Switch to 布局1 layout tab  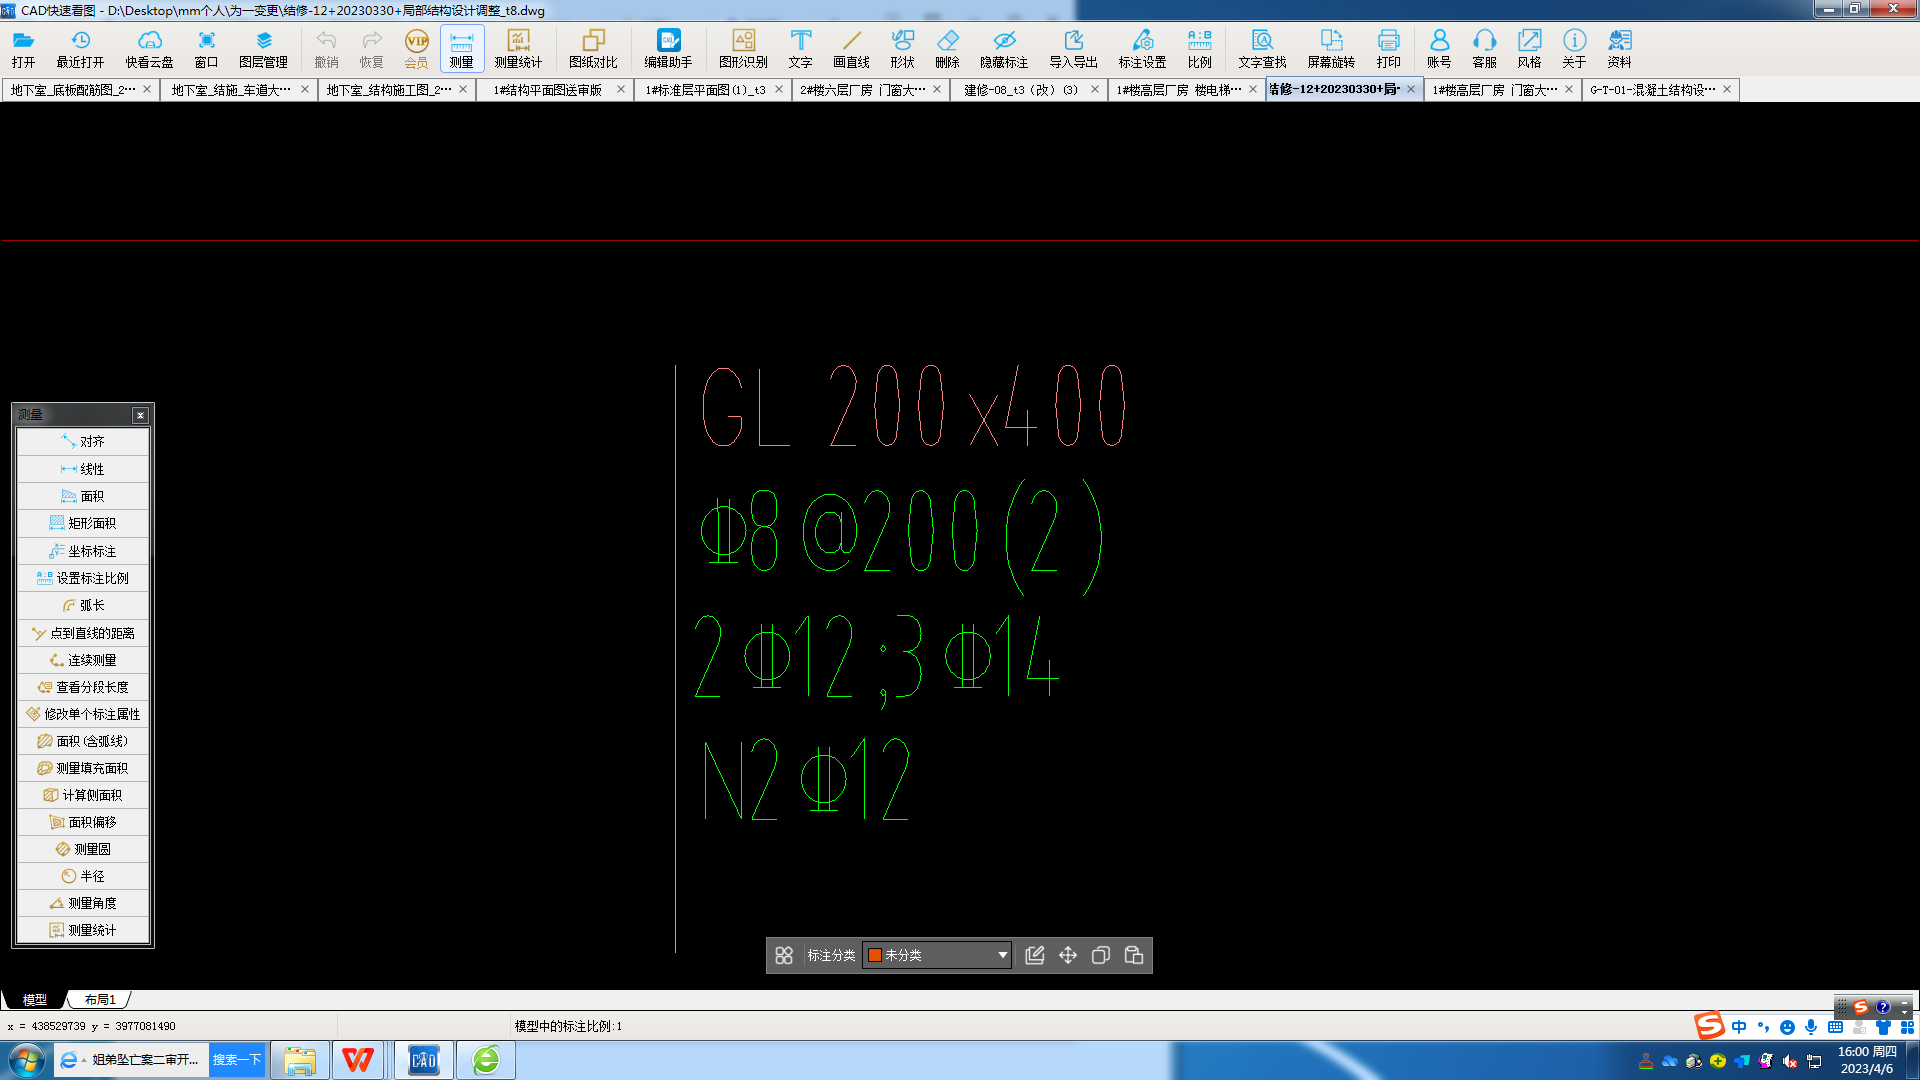click(x=100, y=999)
